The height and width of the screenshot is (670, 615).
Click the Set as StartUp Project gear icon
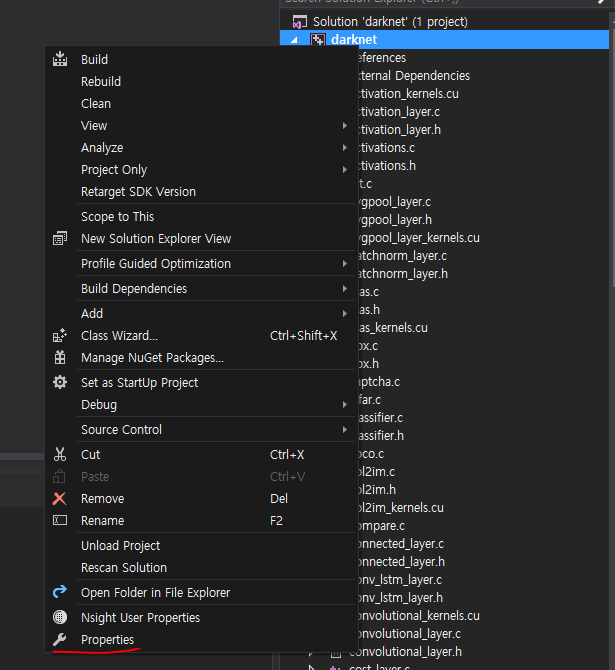[x=60, y=382]
